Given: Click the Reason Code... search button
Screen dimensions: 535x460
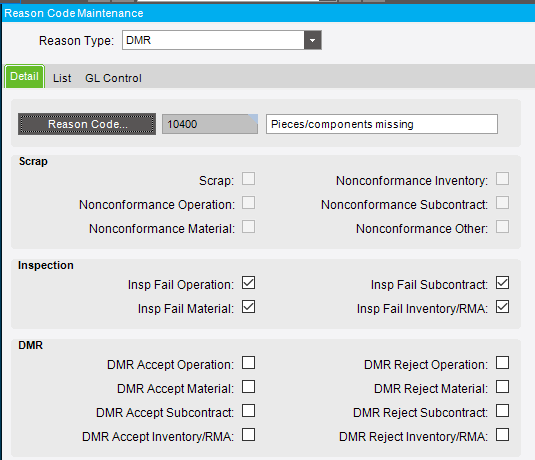Looking at the screenshot, I should pyautogui.click(x=87, y=124).
